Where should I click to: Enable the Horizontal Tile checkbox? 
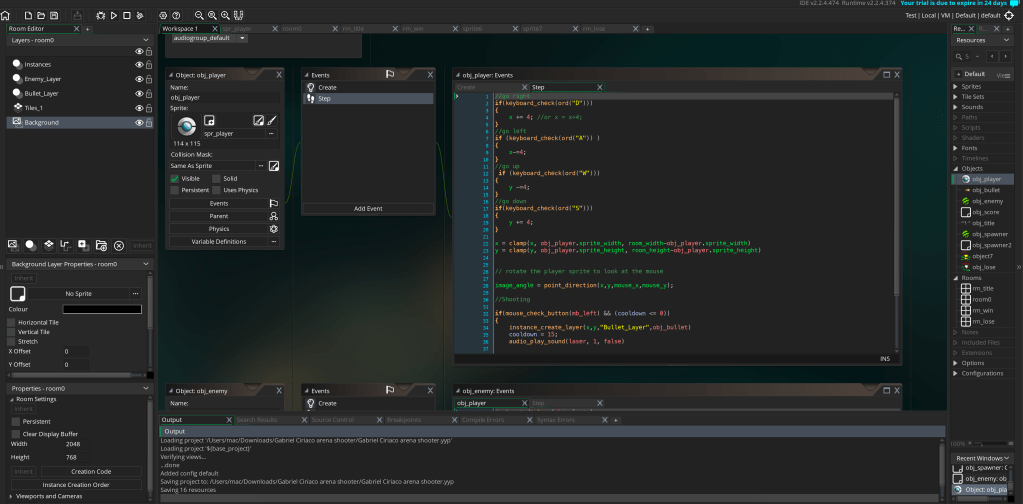pos(12,322)
